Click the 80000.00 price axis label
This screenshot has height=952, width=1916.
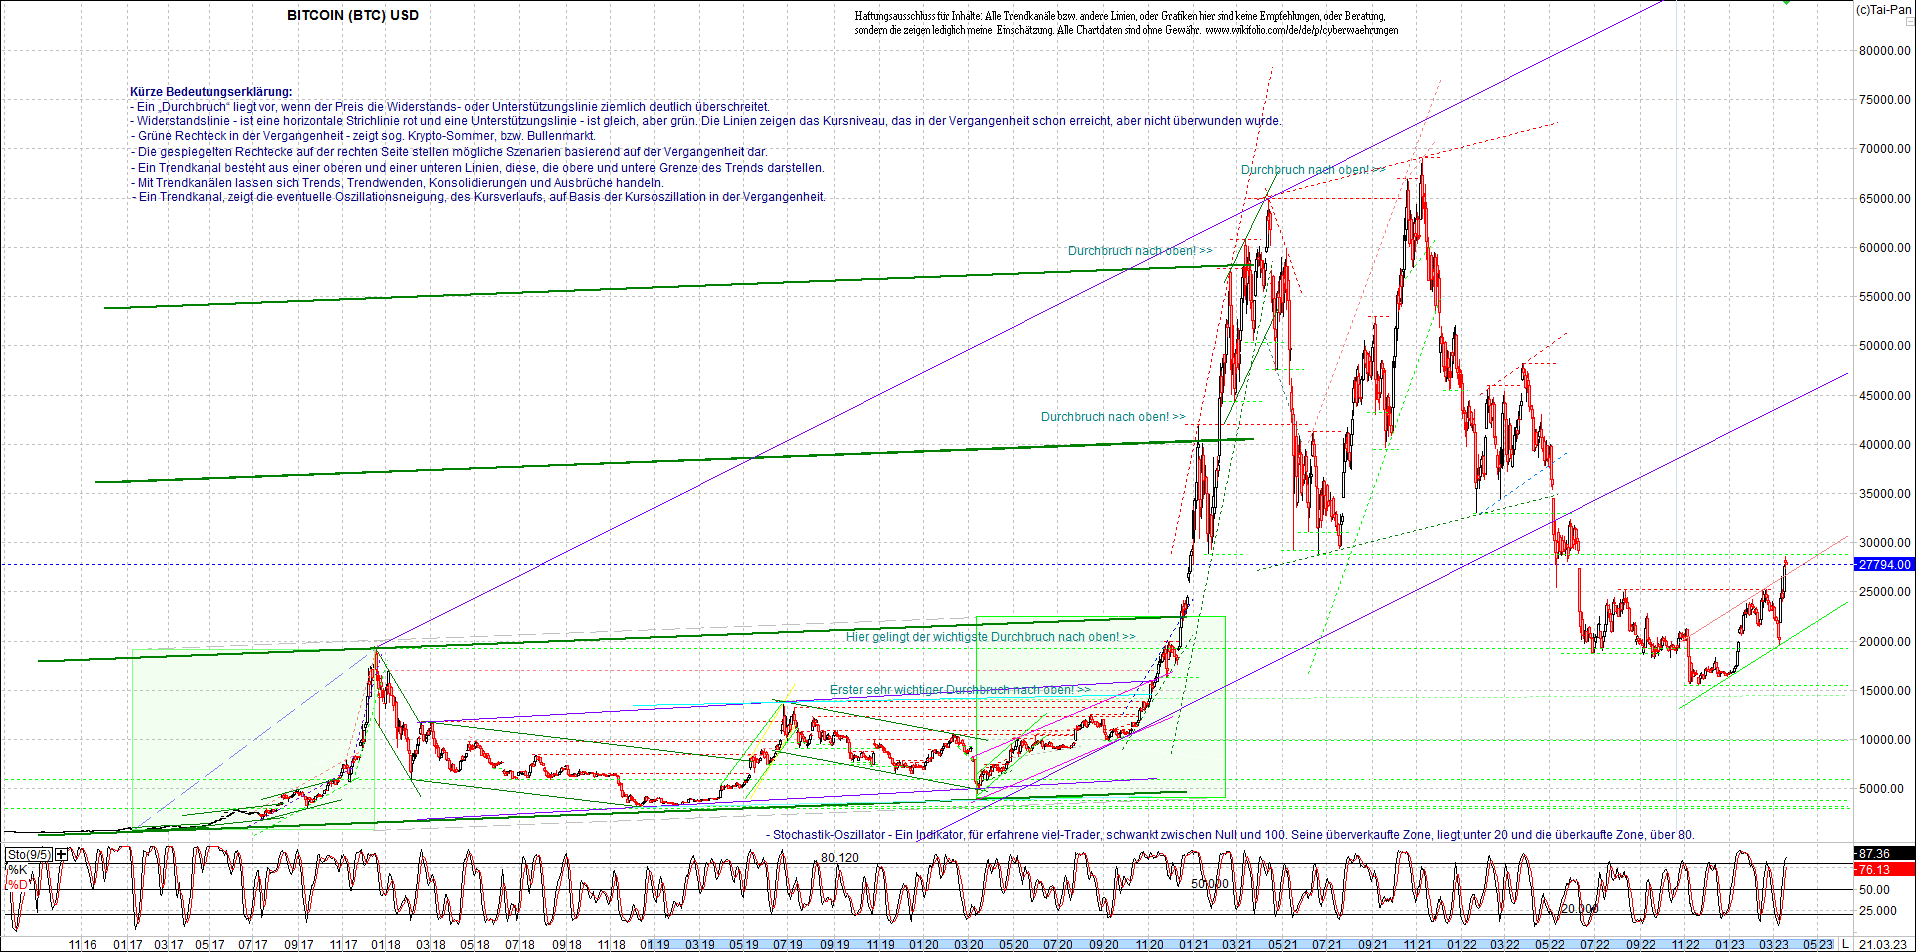[x=1885, y=50]
